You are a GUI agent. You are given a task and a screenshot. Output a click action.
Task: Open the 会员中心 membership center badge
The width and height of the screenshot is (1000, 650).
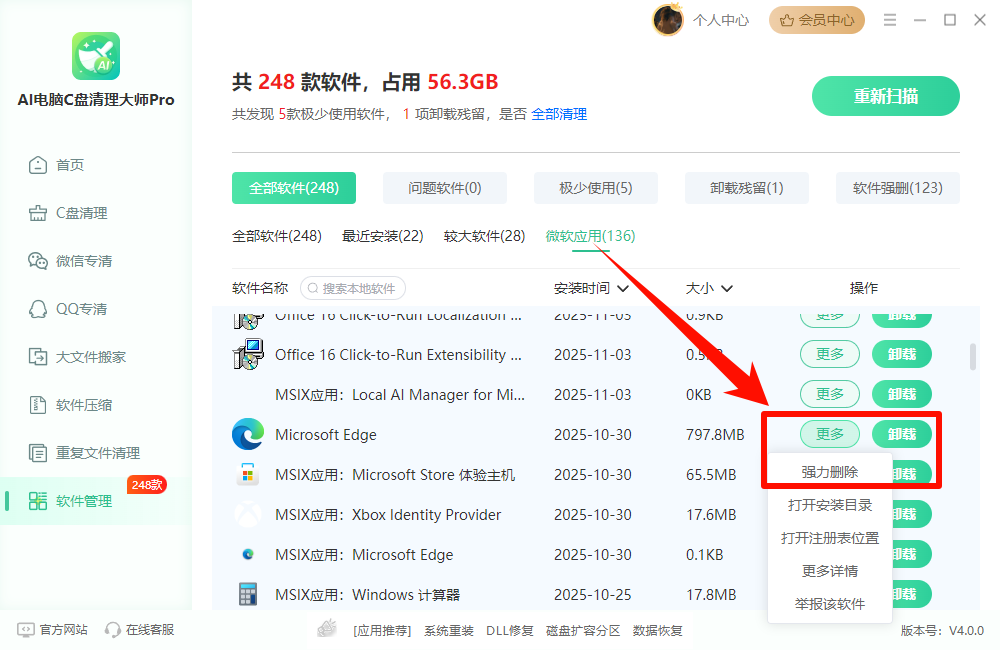(x=816, y=19)
